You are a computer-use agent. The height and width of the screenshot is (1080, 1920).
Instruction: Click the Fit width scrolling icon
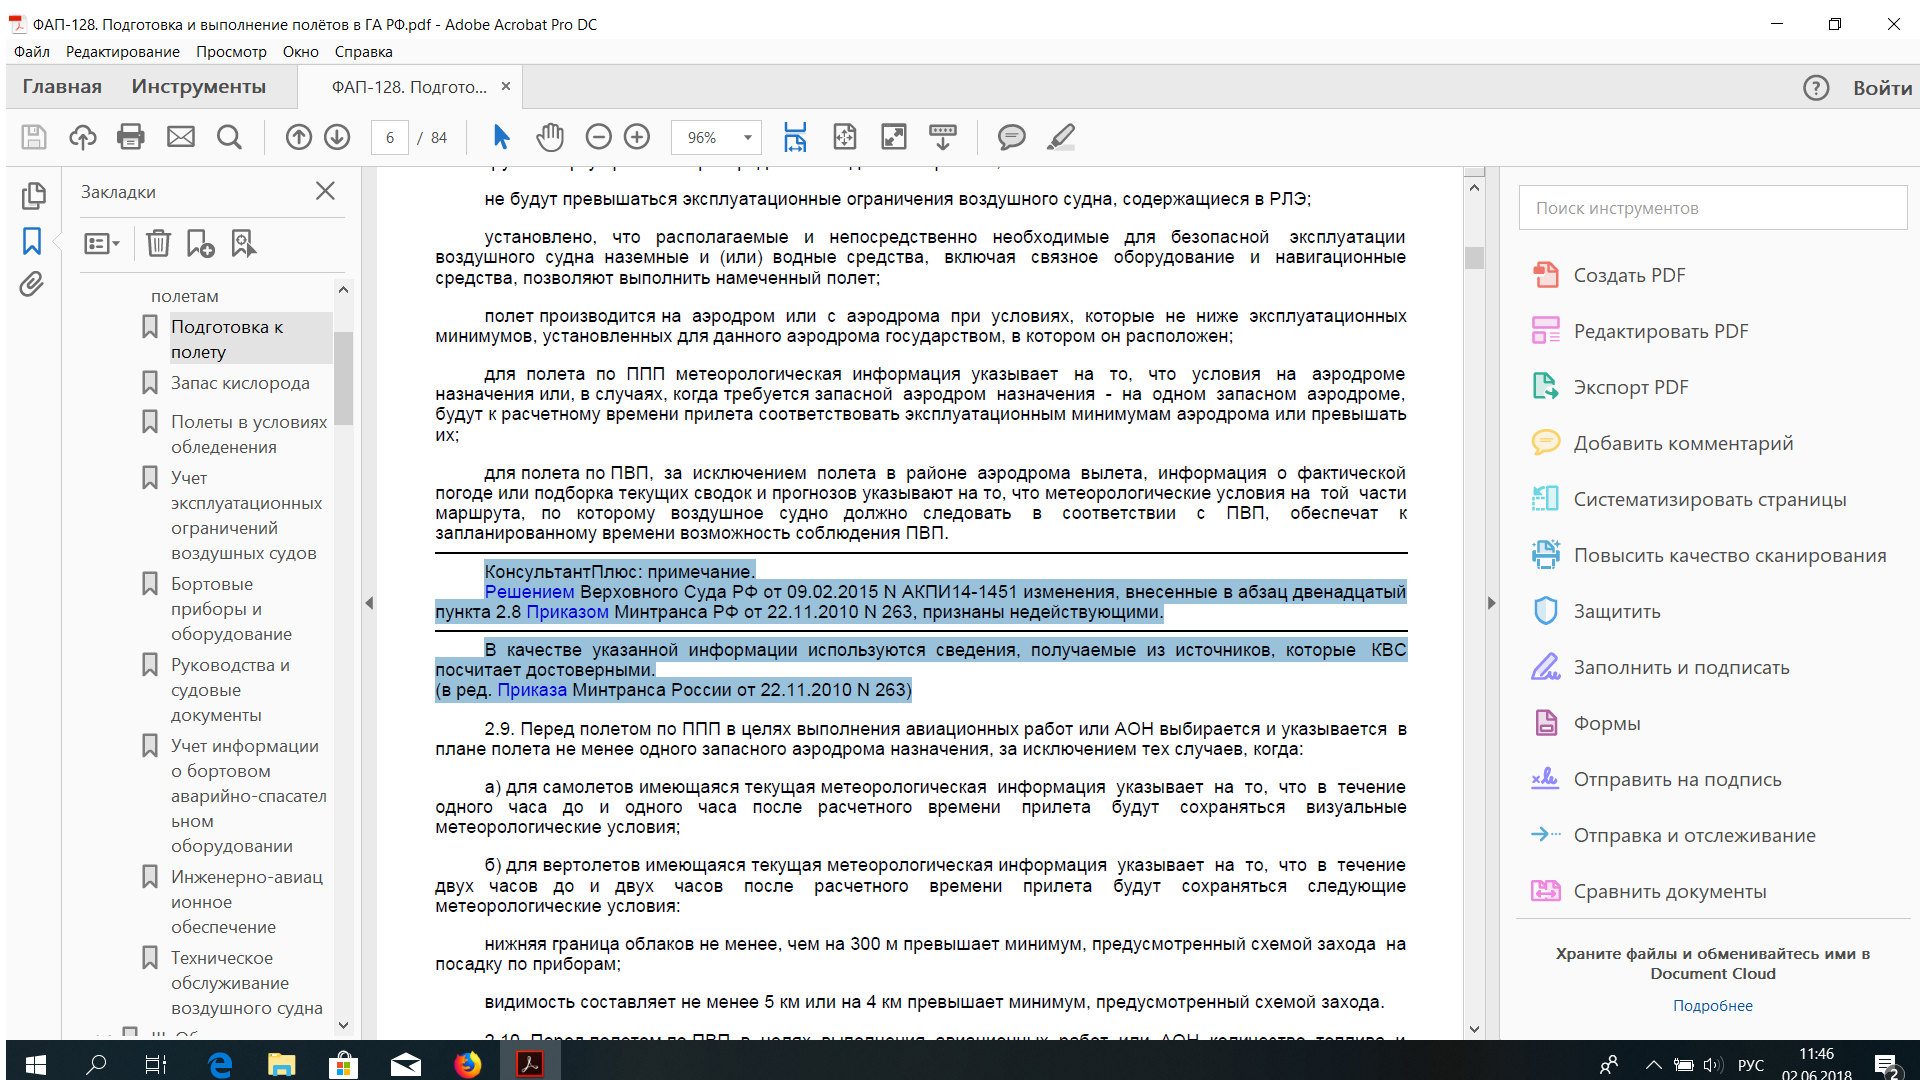coord(795,137)
